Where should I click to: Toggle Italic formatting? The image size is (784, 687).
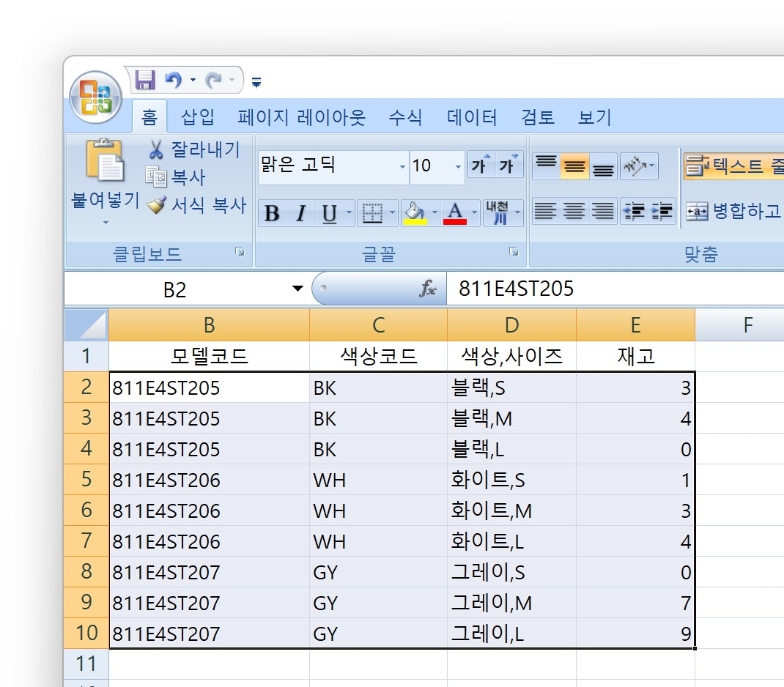[300, 213]
